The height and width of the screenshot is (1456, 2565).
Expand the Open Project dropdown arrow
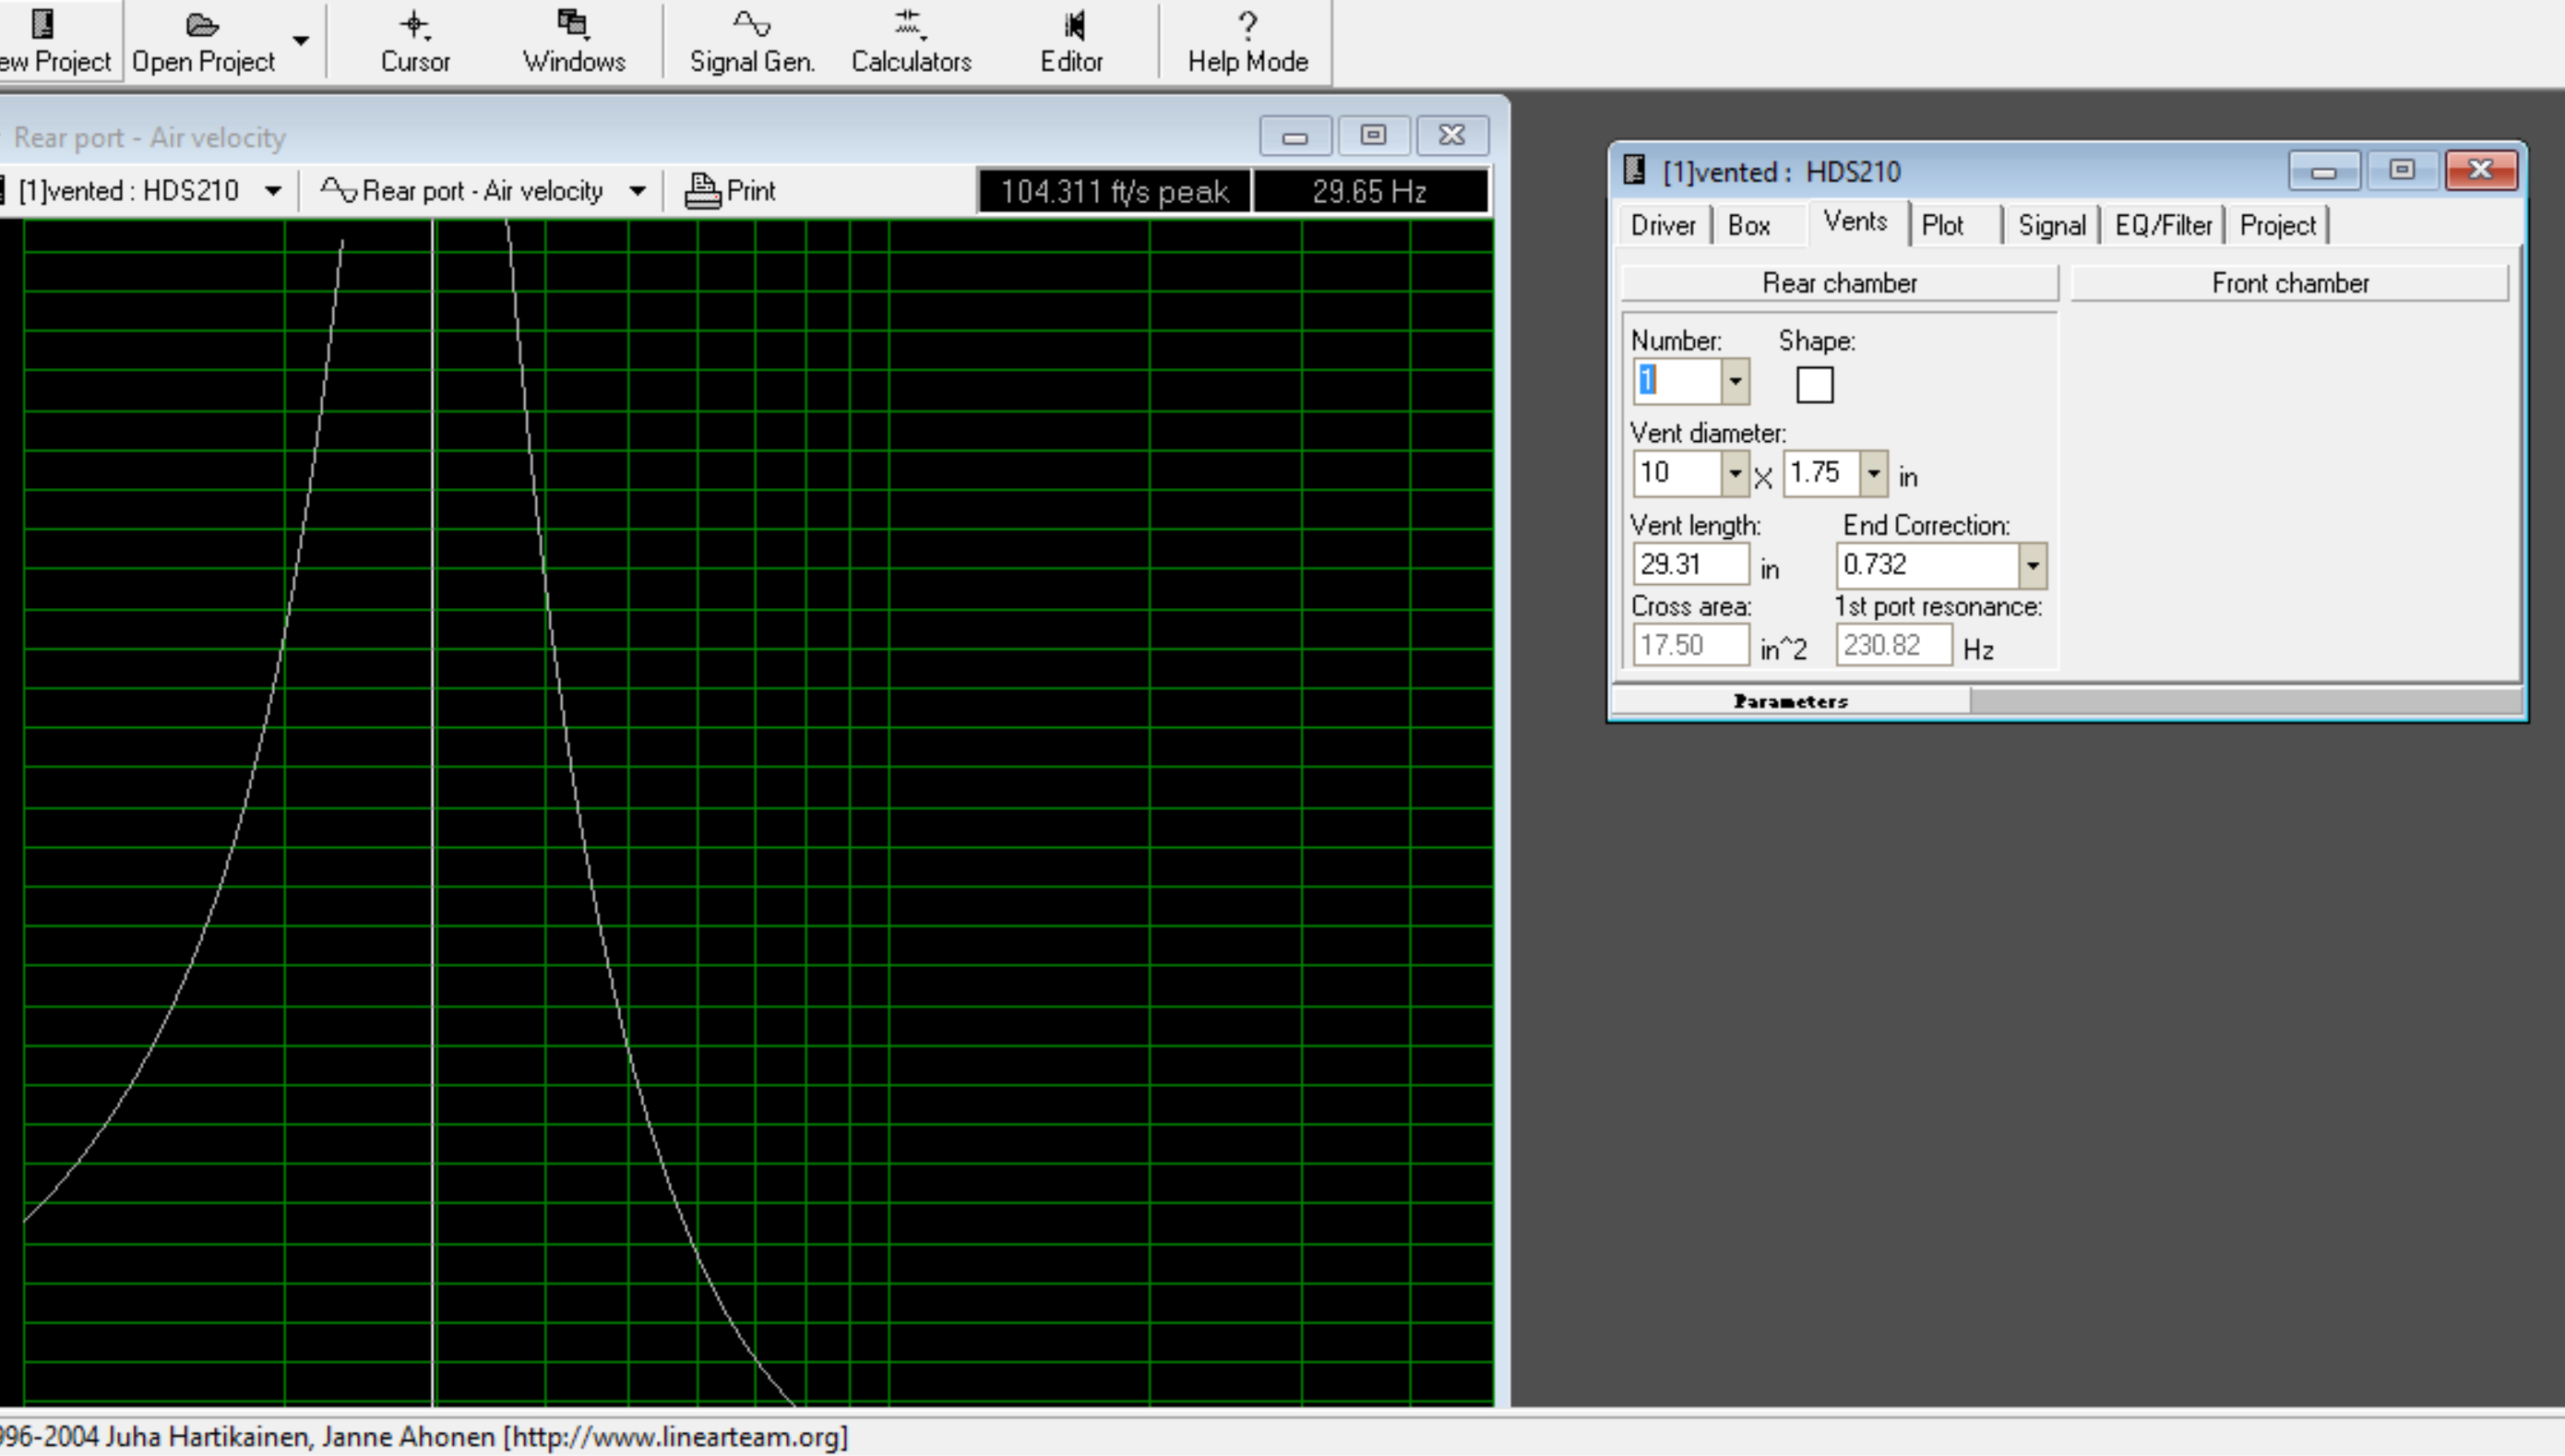tap(301, 41)
